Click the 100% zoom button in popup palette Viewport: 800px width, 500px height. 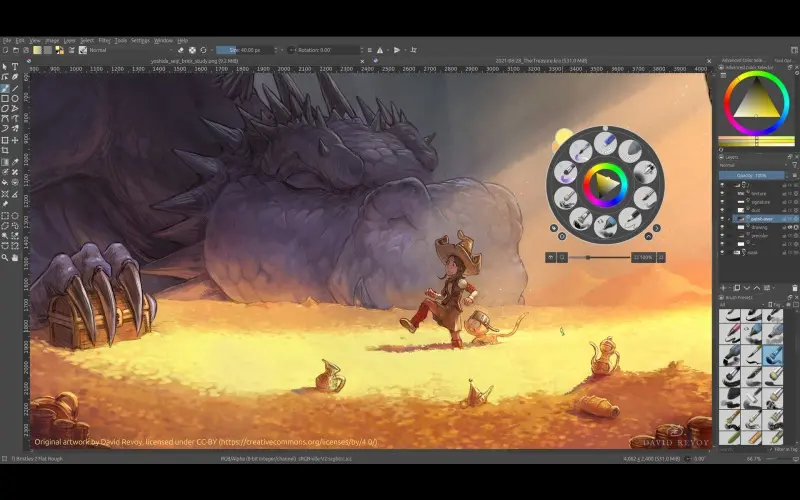pyautogui.click(x=645, y=257)
